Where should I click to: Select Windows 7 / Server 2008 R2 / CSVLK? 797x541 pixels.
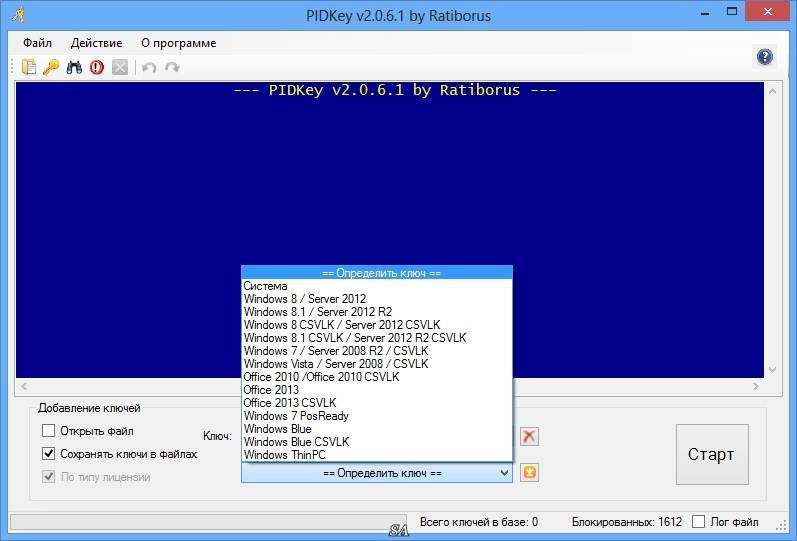tap(377, 351)
